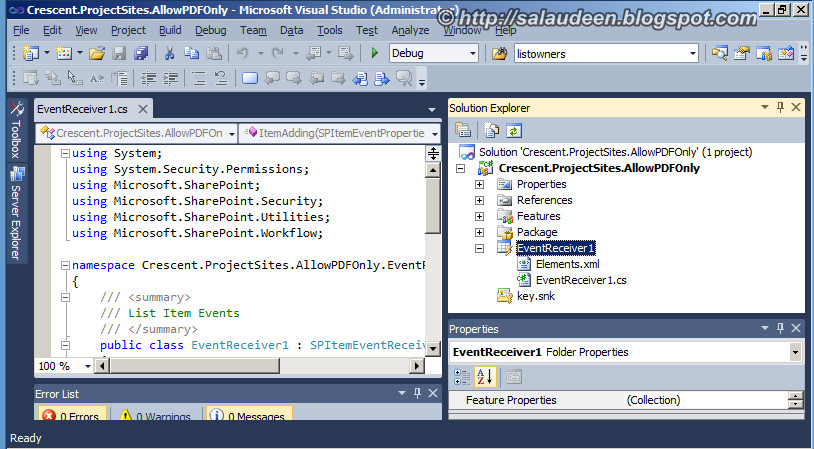The image size is (814, 449).
Task: Open the Debug configuration dropdown
Action: 472,53
